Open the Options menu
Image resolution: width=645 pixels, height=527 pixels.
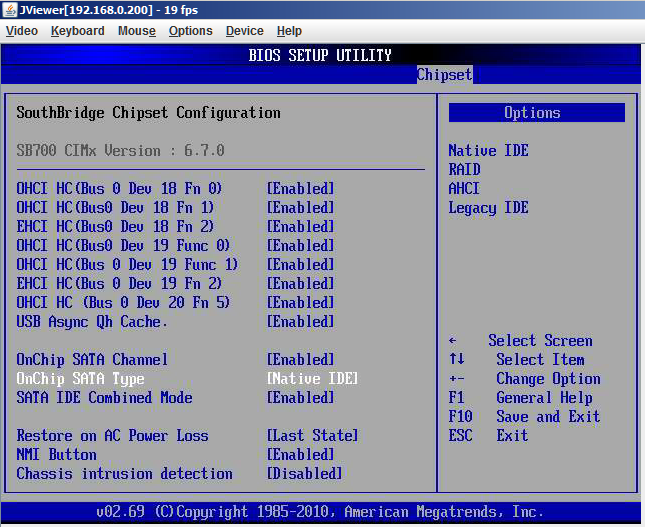[x=190, y=31]
